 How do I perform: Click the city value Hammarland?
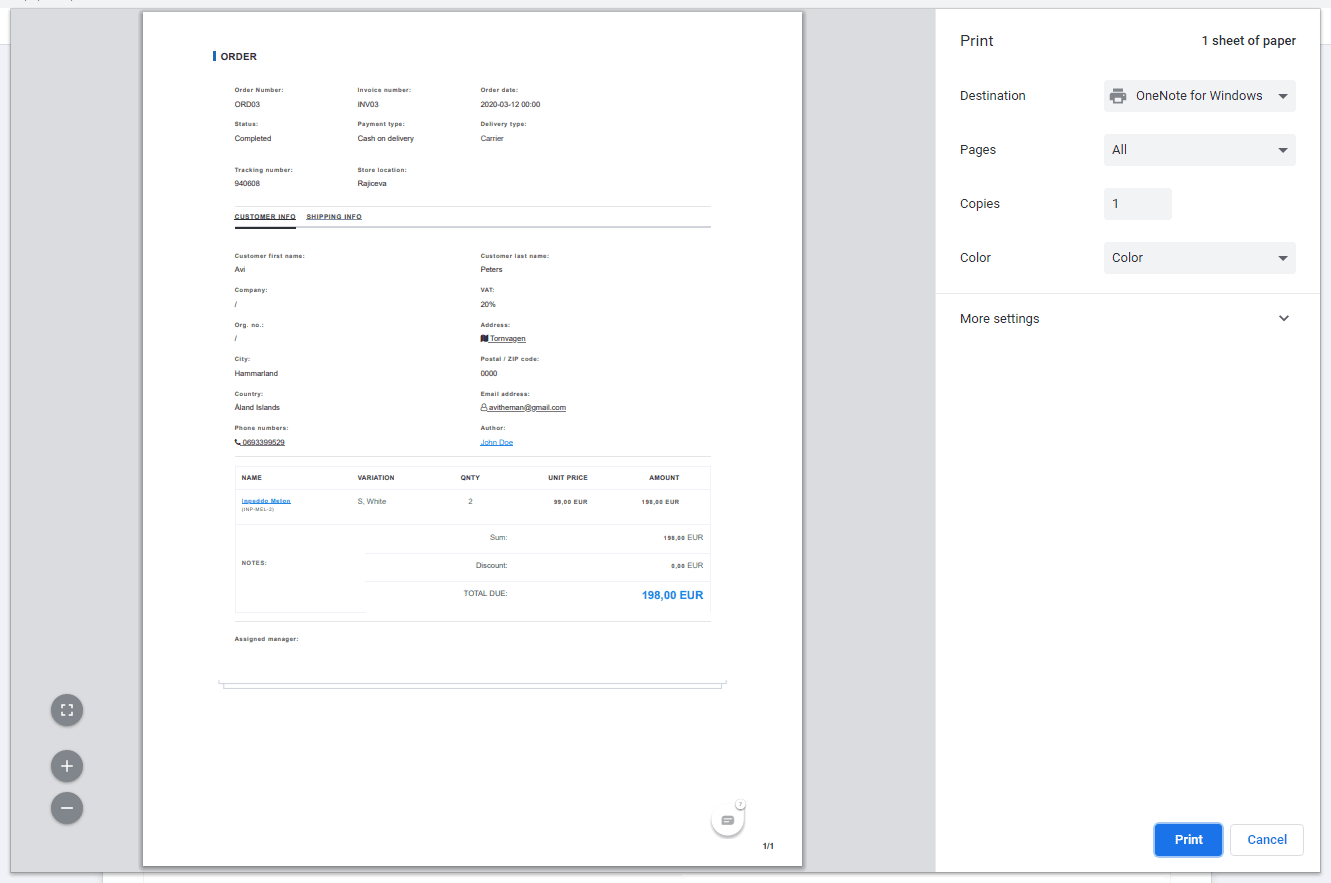tap(256, 373)
